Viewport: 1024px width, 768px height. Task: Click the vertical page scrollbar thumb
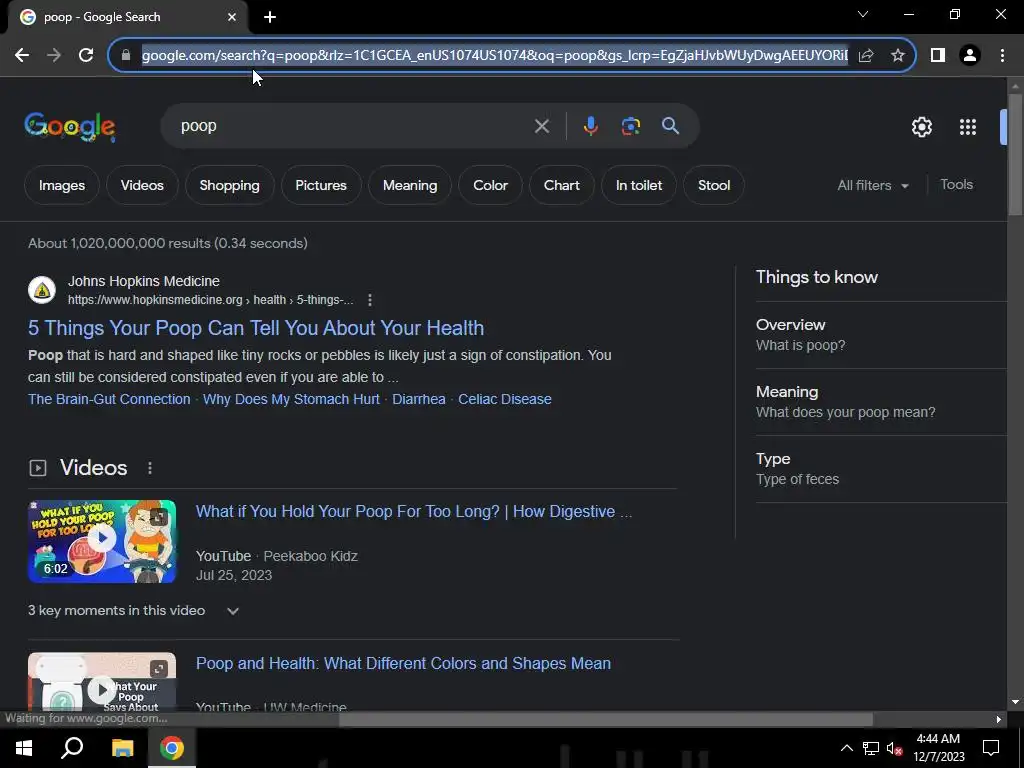pos(1015,154)
